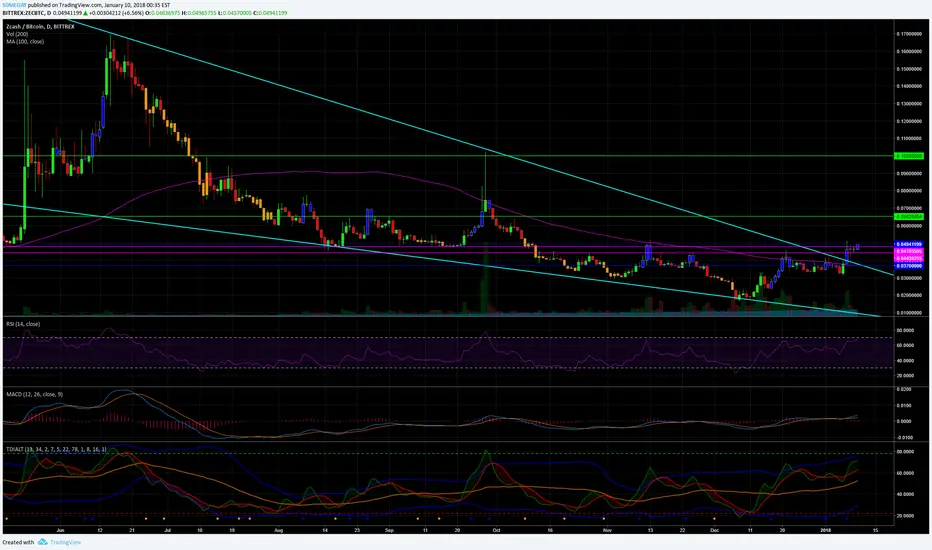Click the closing price value after C:
Image resolution: width=932 pixels, height=550 pixels.
273,12
